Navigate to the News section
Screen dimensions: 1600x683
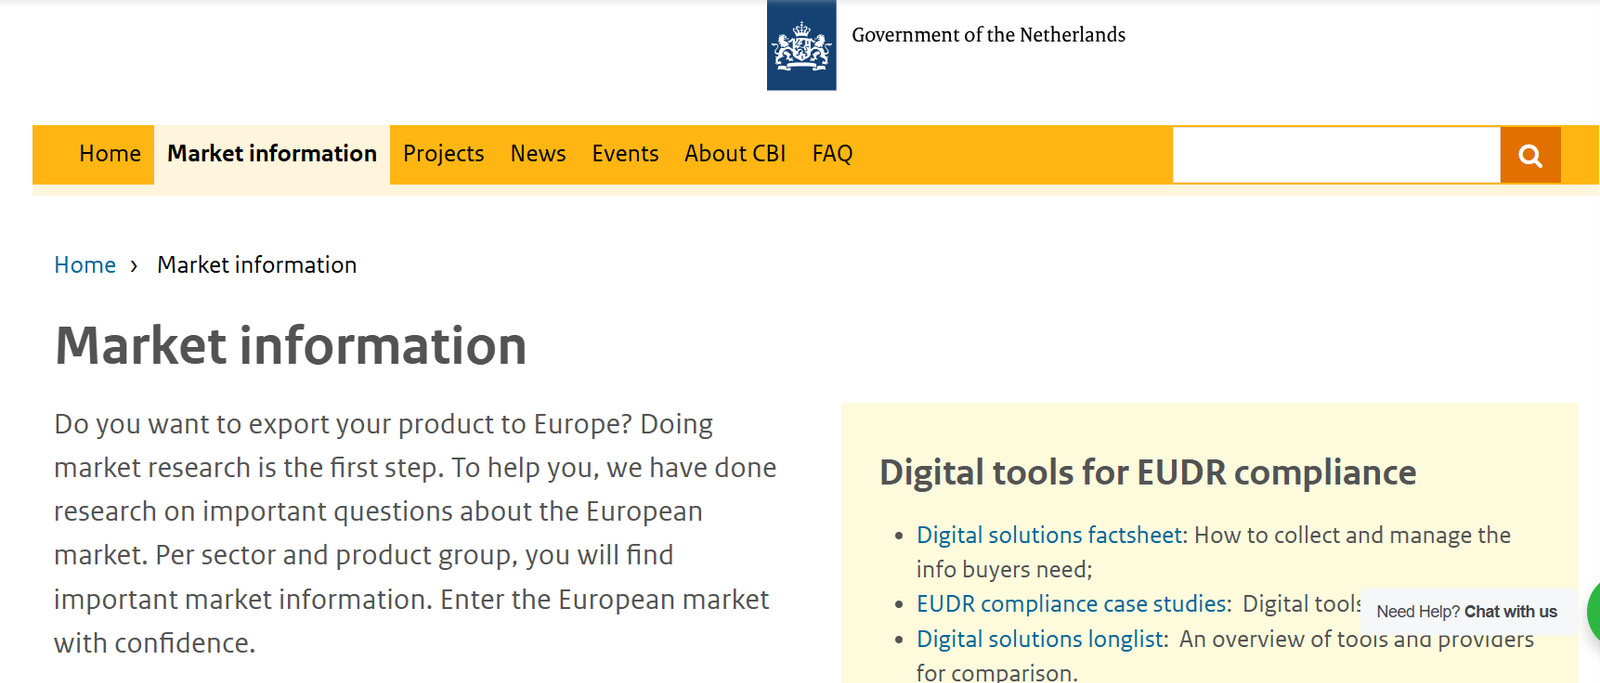point(538,154)
